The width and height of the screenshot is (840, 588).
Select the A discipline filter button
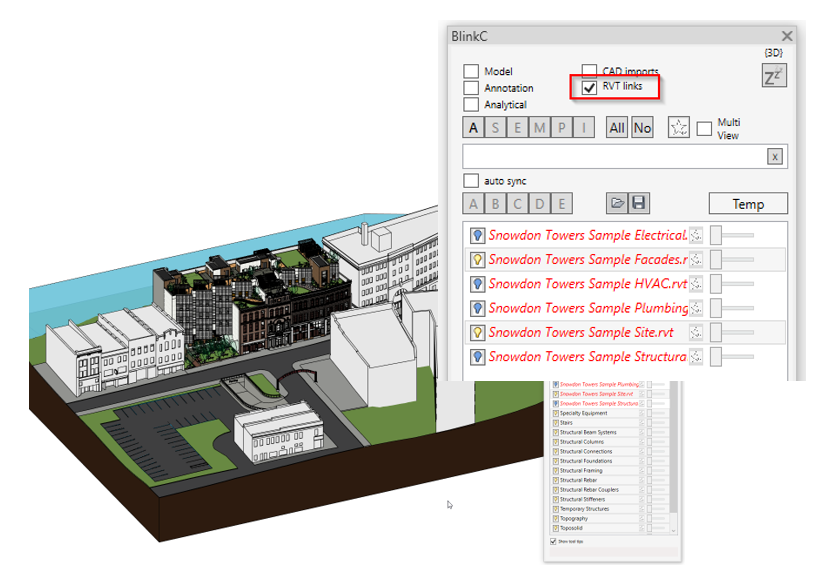(x=473, y=128)
